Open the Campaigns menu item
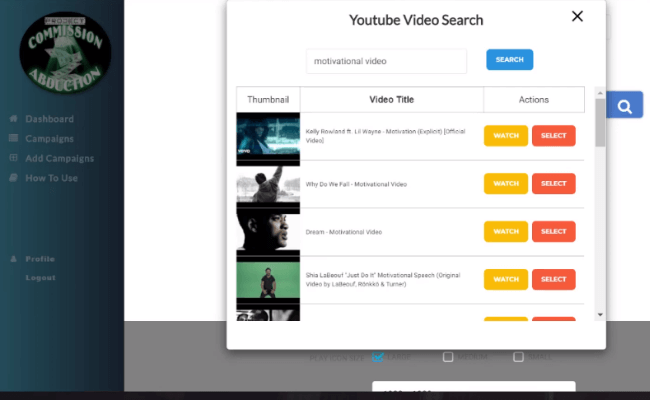This screenshot has width=650, height=400. (x=49, y=138)
